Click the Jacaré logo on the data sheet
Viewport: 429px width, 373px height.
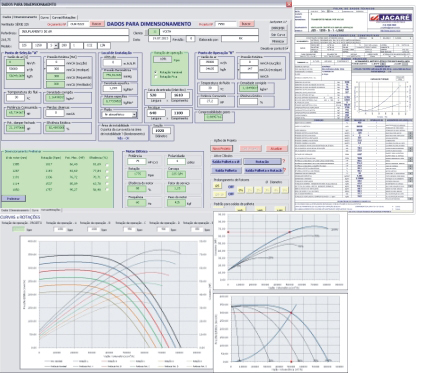pyautogui.click(x=391, y=18)
